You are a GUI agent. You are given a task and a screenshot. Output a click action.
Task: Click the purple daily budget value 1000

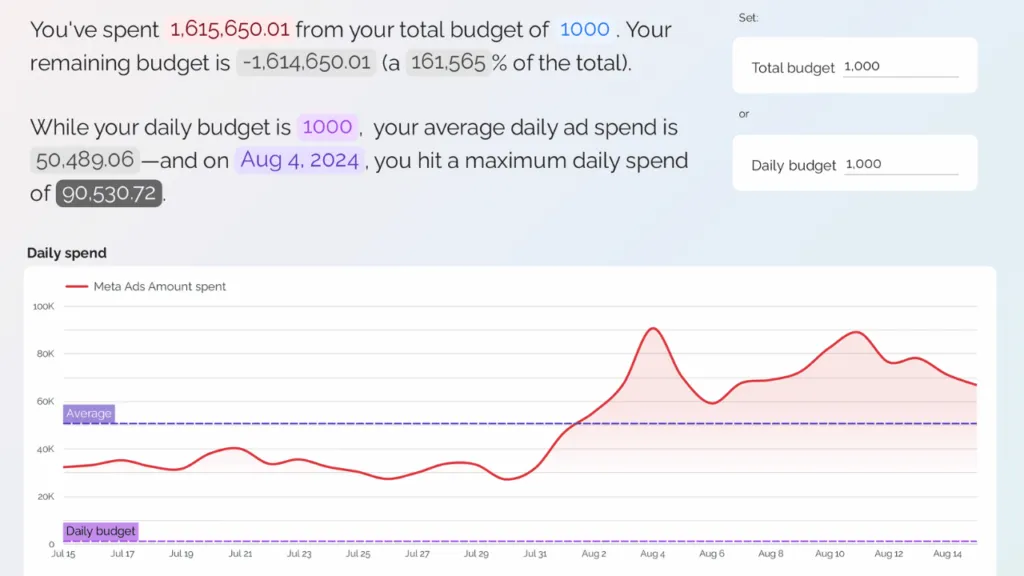point(328,127)
